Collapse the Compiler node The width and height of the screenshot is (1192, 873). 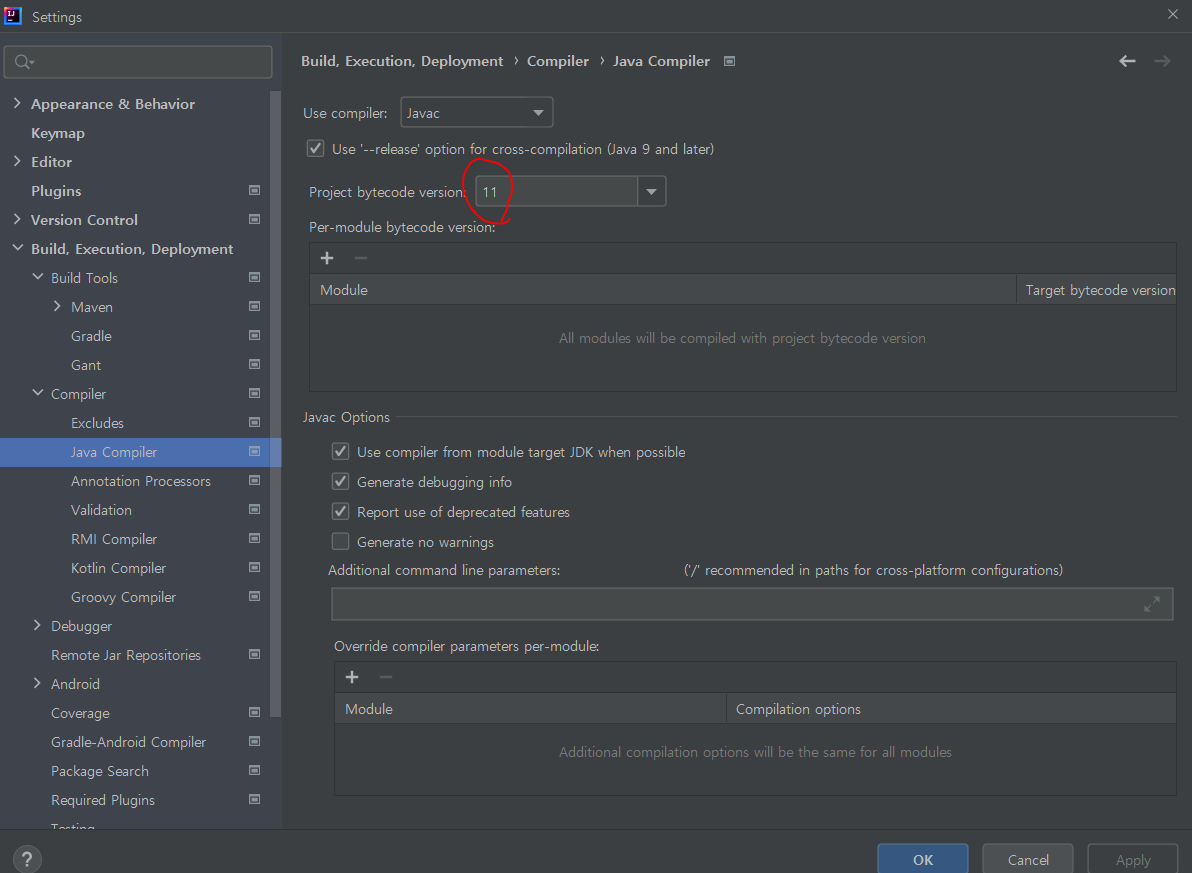[x=37, y=393]
